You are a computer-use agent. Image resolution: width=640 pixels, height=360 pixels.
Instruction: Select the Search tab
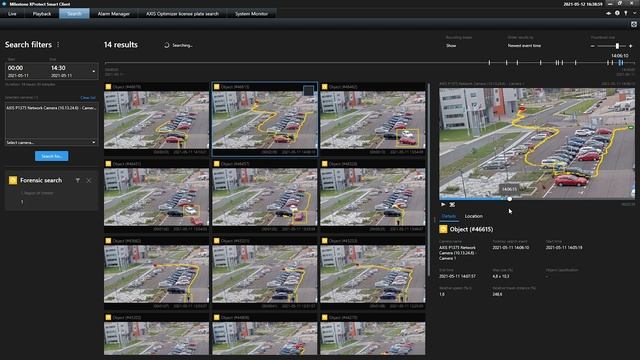click(x=74, y=13)
